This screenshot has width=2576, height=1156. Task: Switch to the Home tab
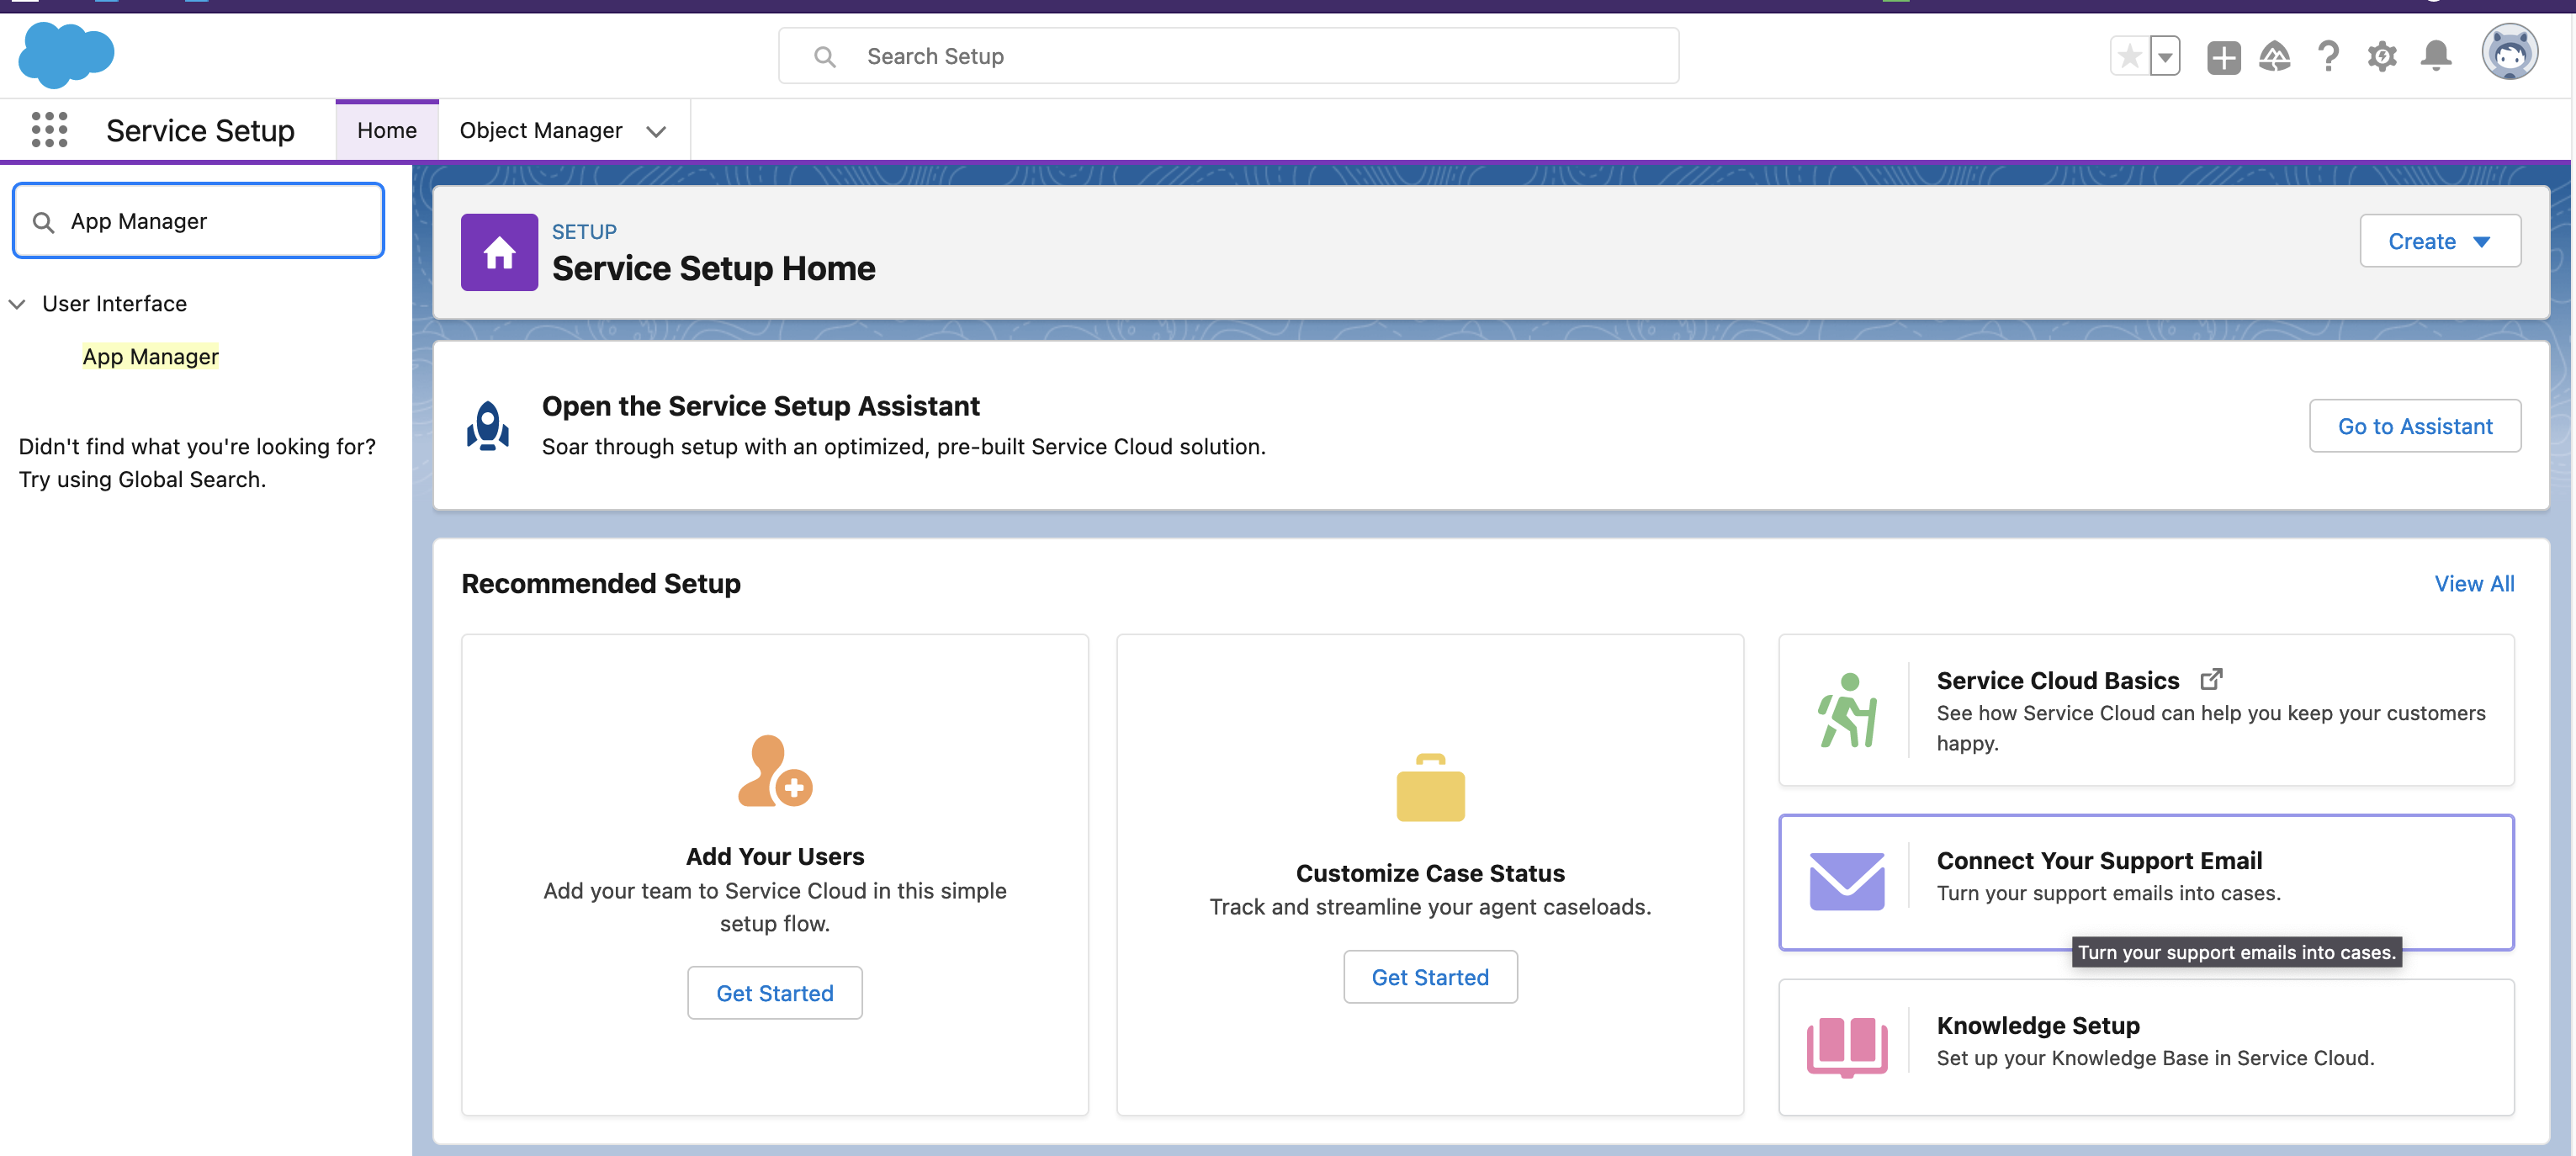click(388, 130)
